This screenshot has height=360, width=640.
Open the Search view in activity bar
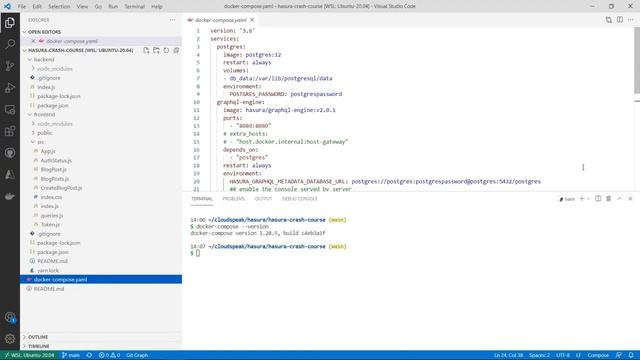(10, 44)
